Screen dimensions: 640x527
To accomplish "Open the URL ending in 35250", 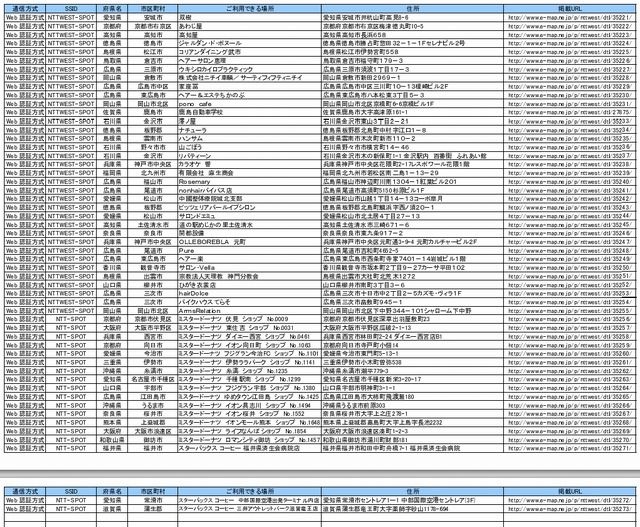I will [x=570, y=268].
